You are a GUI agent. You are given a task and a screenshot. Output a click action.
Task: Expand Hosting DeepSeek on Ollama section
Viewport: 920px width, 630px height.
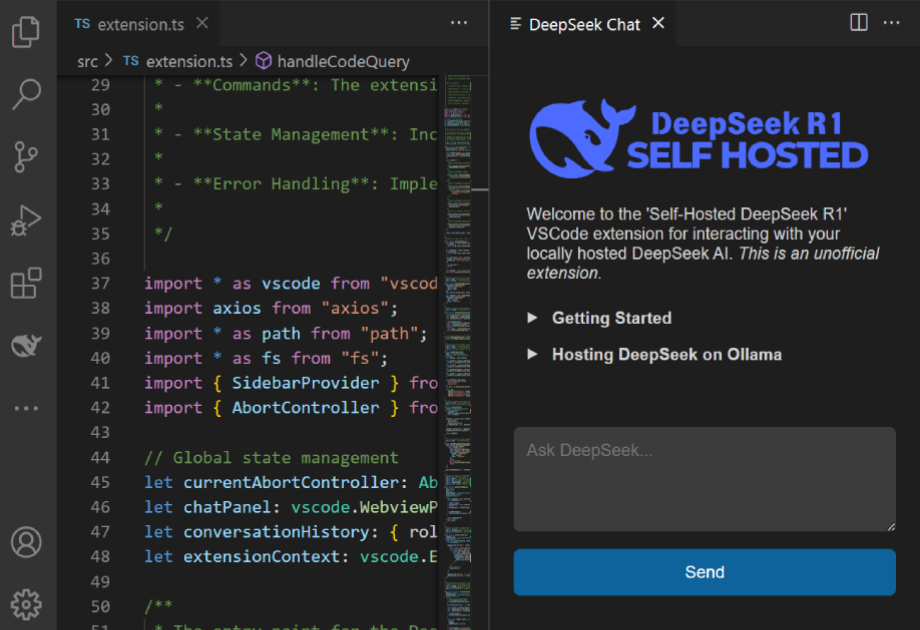point(666,355)
